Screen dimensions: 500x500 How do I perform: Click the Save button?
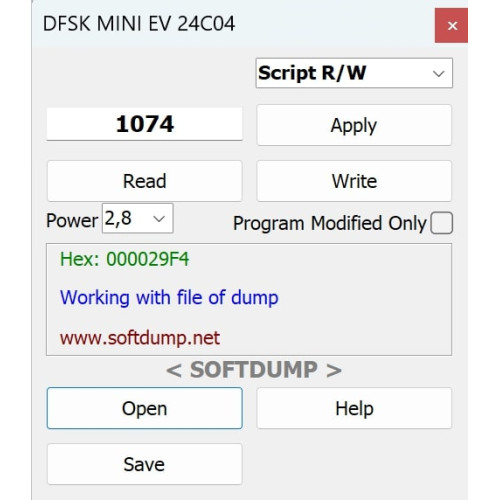click(x=144, y=464)
